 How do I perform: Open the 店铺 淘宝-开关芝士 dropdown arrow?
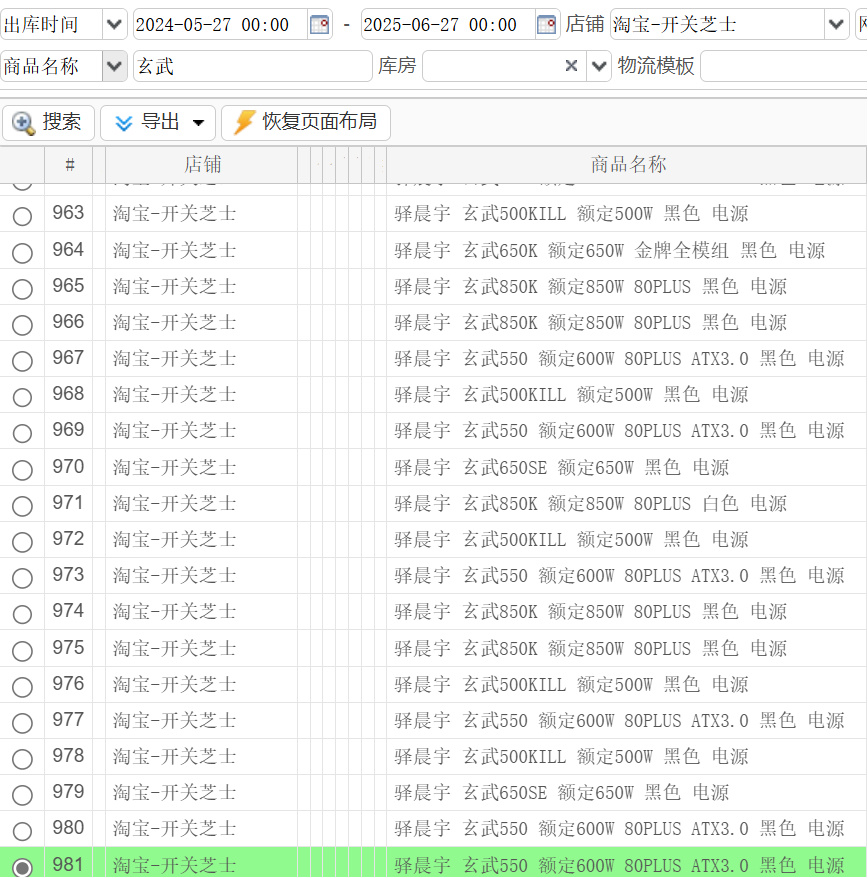836,25
